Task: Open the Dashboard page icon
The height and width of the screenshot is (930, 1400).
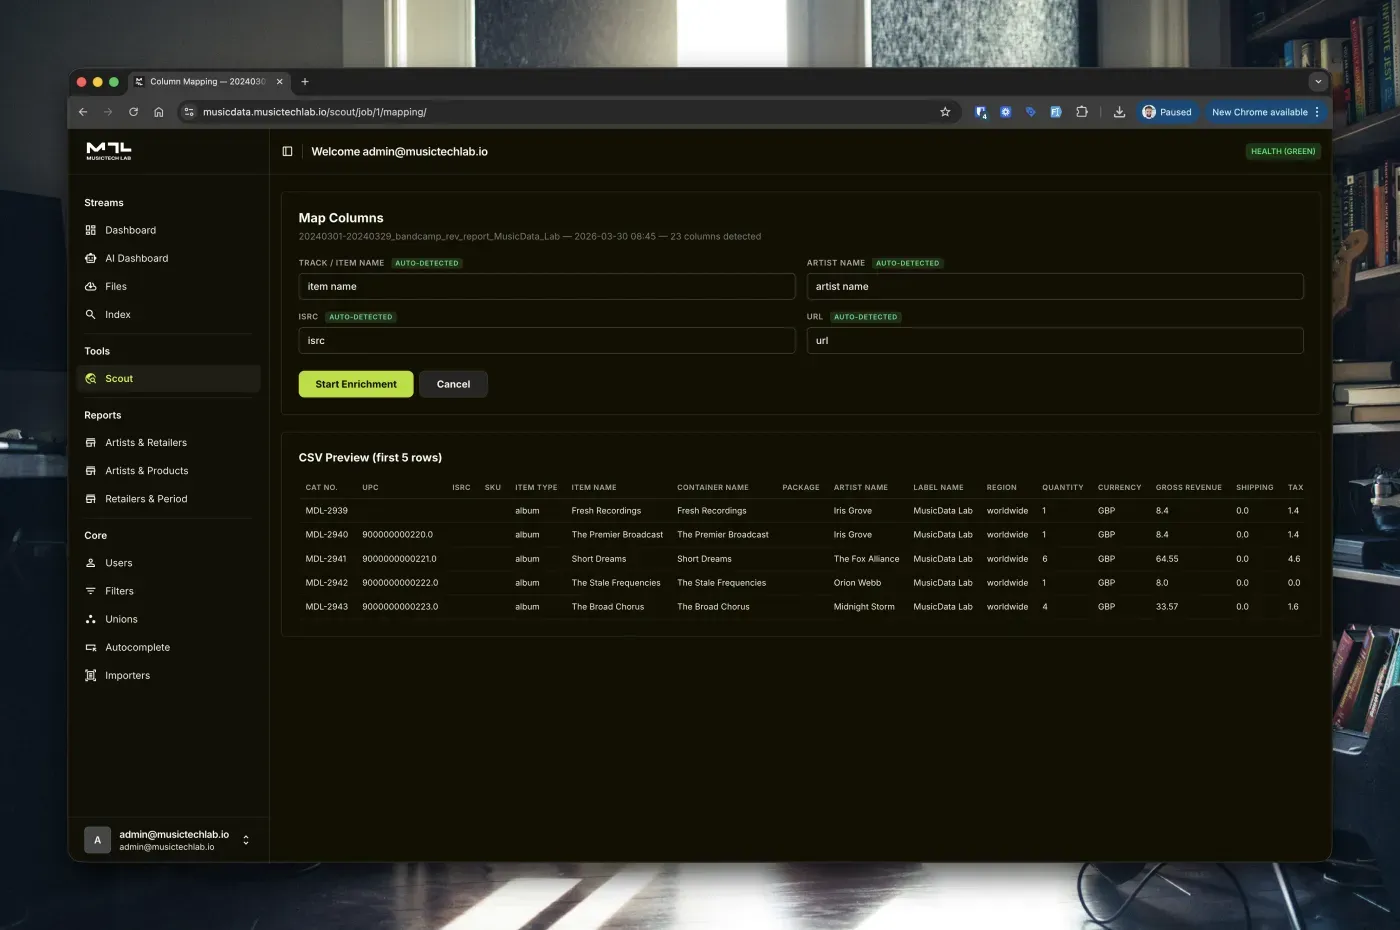Action: (x=91, y=230)
